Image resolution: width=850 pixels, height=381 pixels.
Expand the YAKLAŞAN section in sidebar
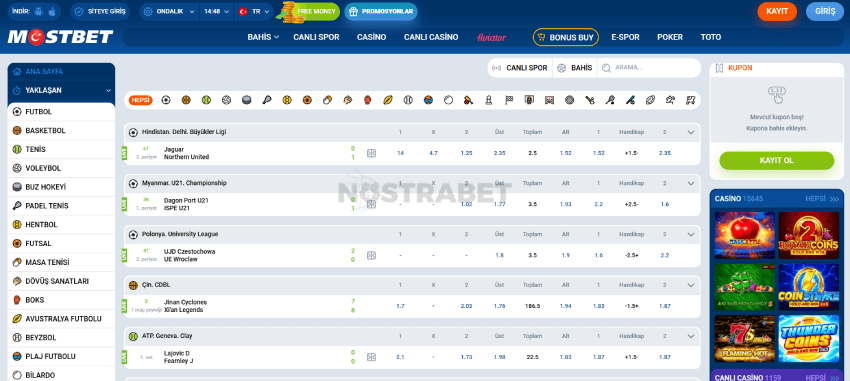pyautogui.click(x=61, y=91)
